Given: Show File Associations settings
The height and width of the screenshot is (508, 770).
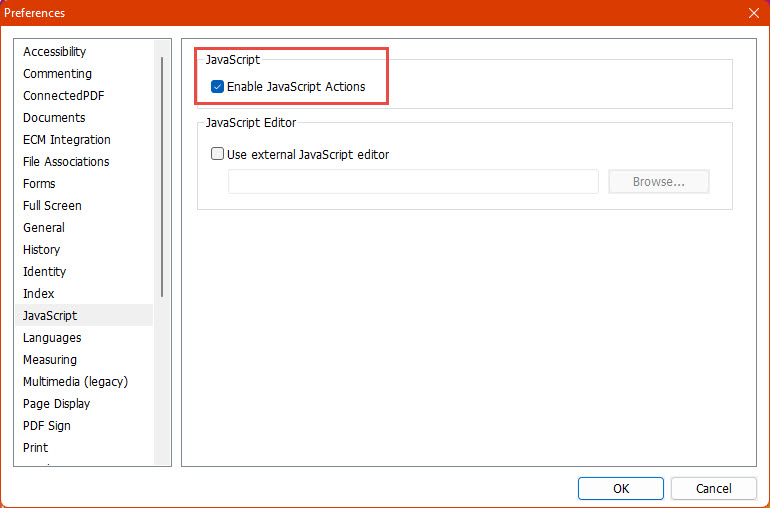Looking at the screenshot, I should (66, 162).
